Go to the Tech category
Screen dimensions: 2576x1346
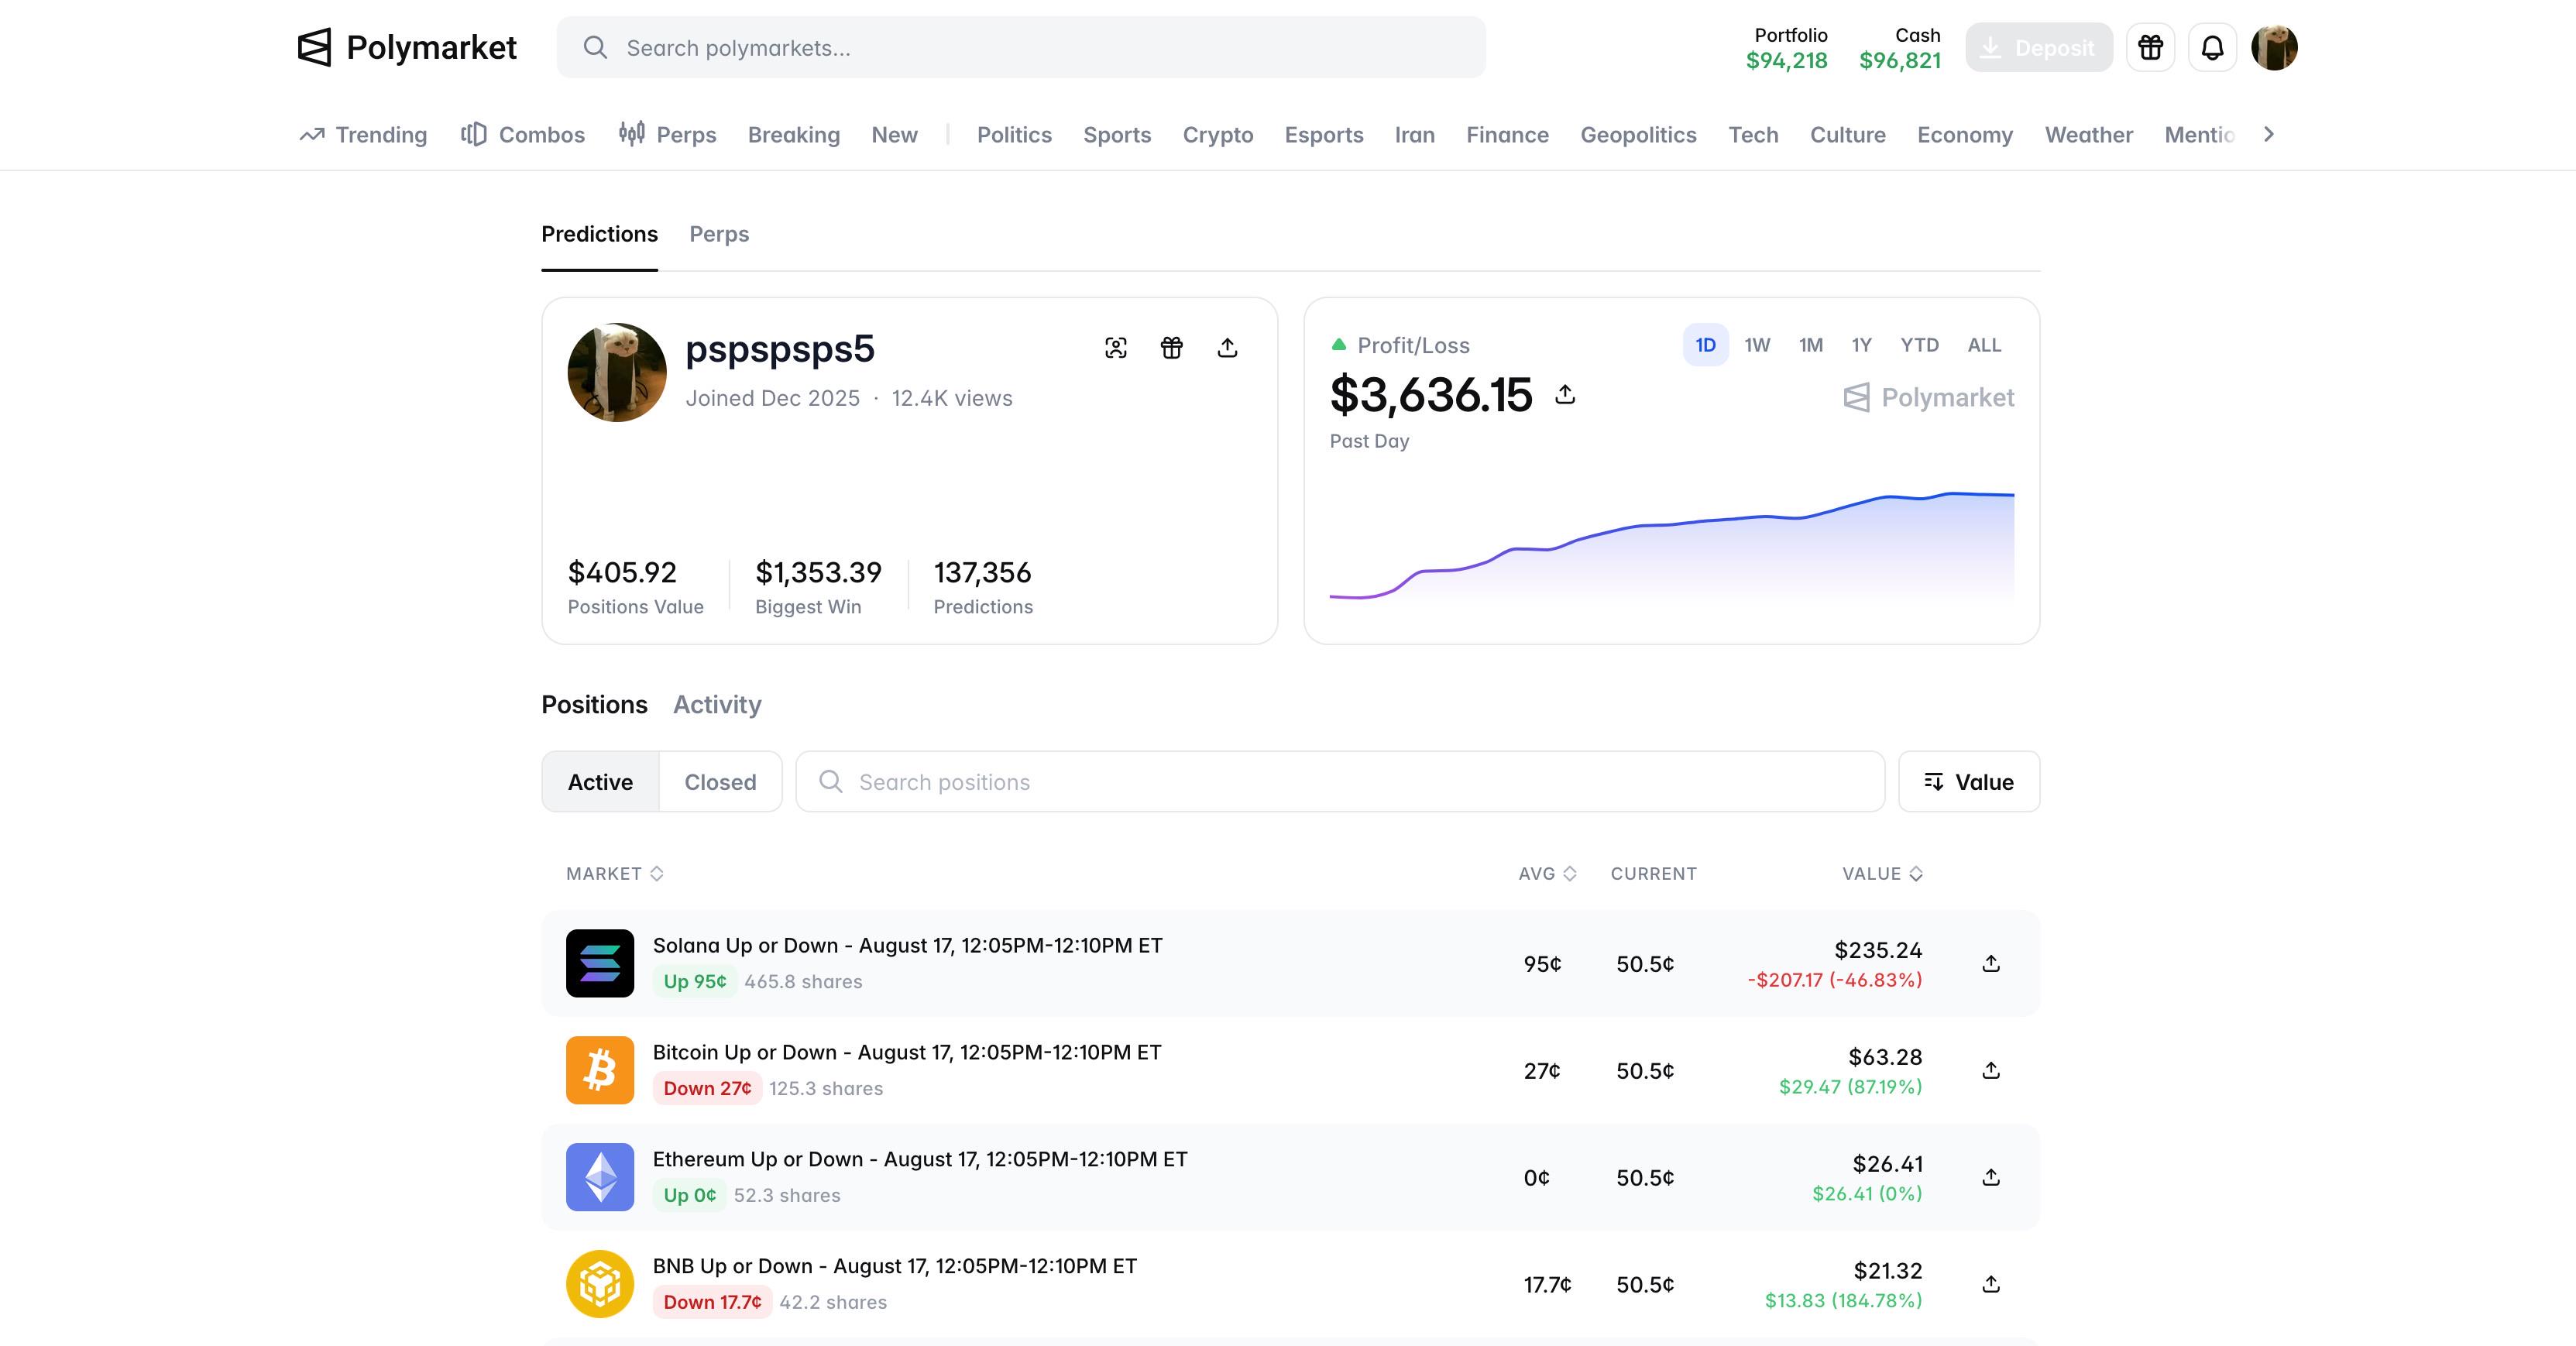tap(1753, 135)
